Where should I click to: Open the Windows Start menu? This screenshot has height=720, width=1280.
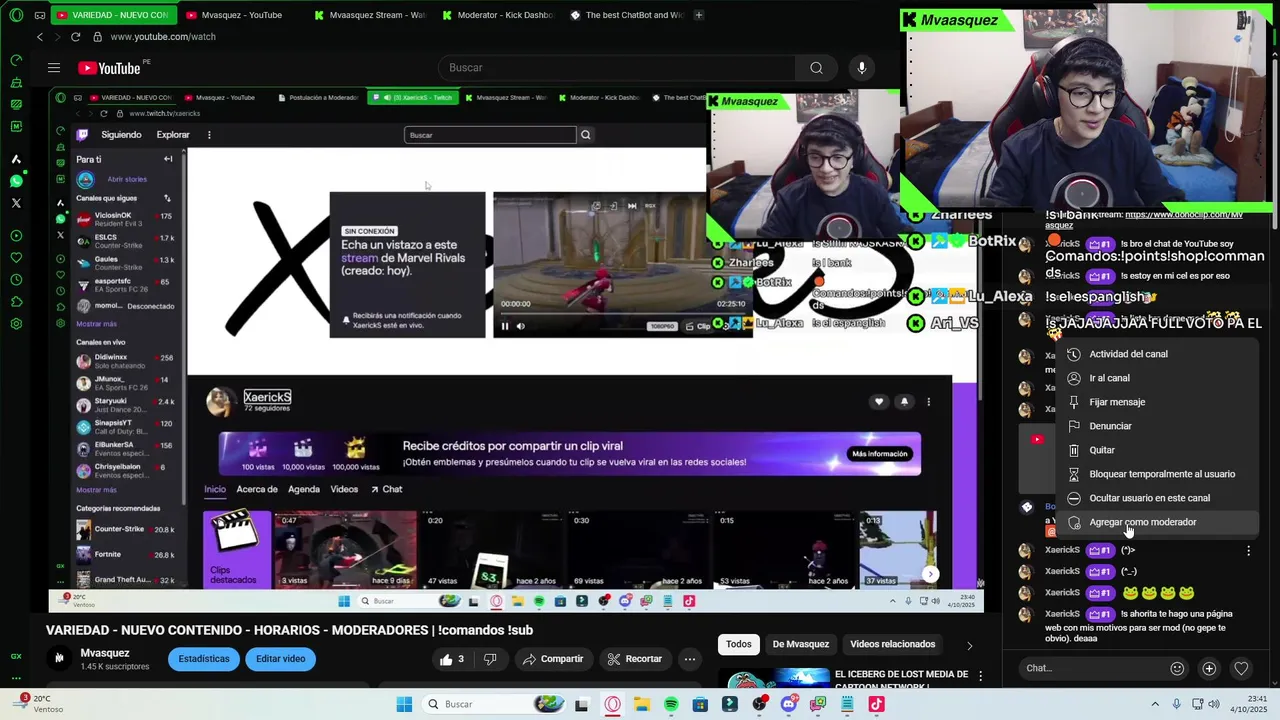point(404,704)
